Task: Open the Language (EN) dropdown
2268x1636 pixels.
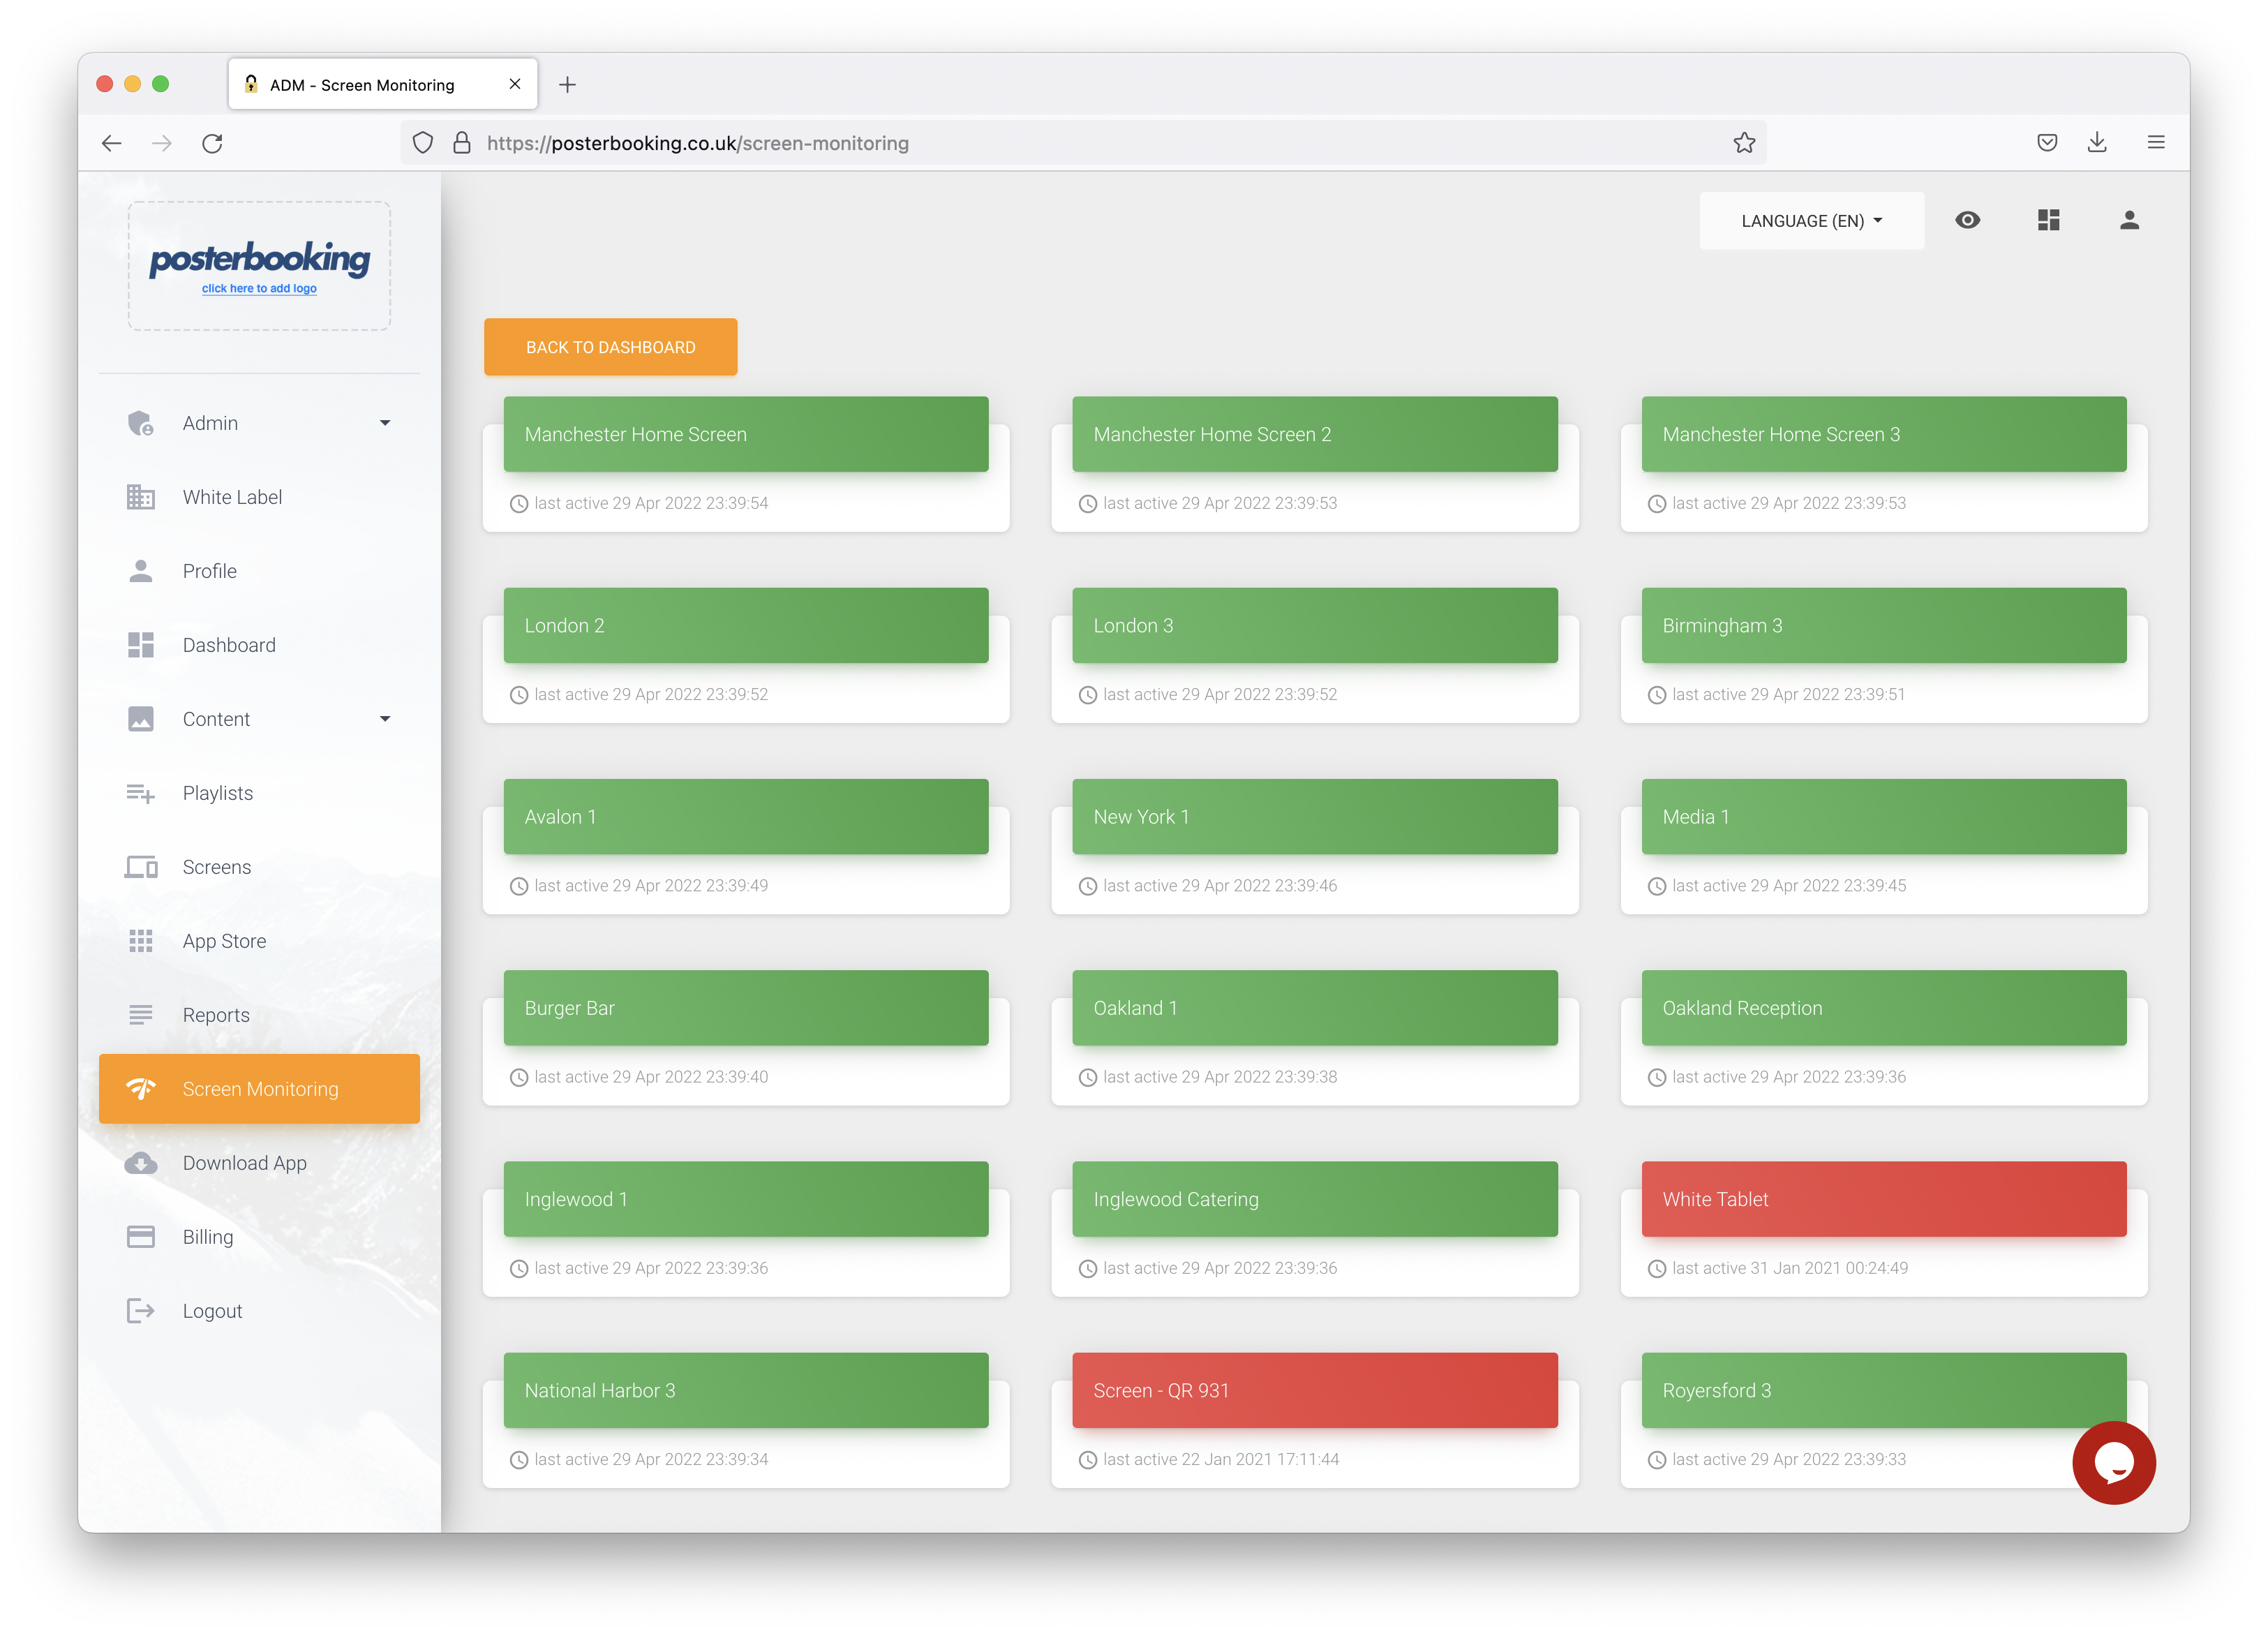Action: (1811, 221)
